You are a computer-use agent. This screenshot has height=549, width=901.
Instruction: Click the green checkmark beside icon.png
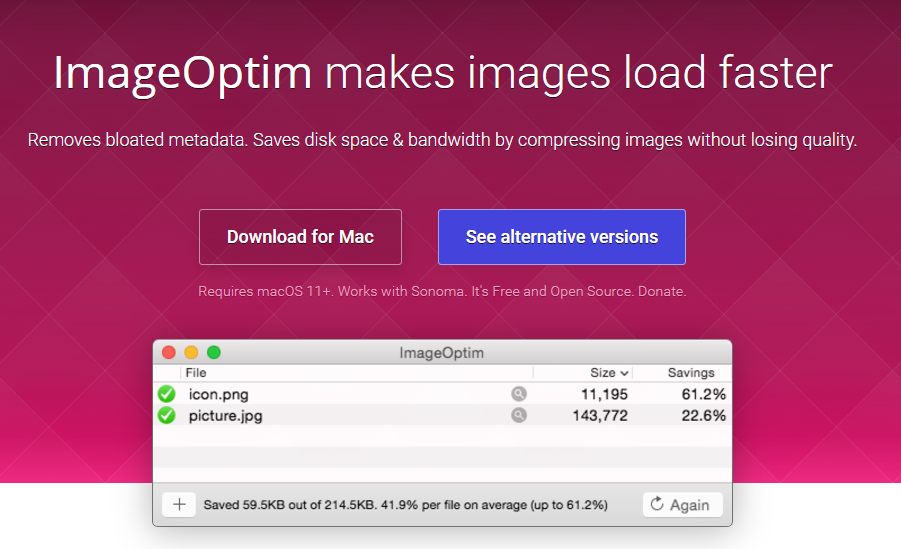click(167, 394)
